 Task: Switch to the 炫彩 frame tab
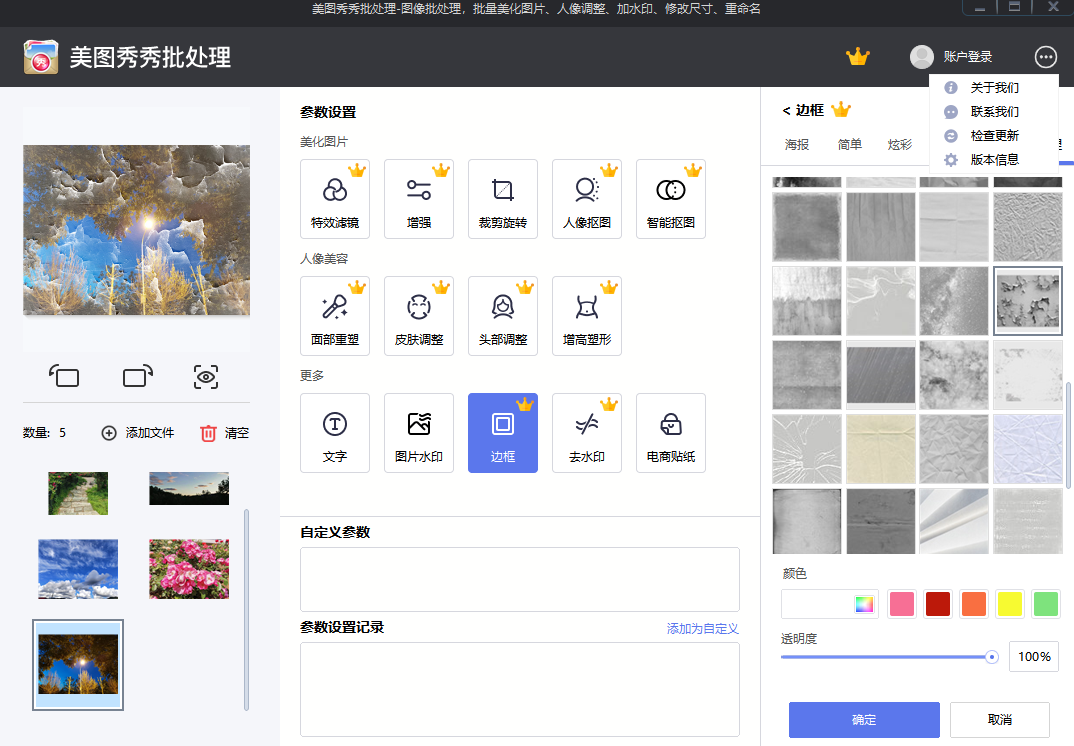901,145
